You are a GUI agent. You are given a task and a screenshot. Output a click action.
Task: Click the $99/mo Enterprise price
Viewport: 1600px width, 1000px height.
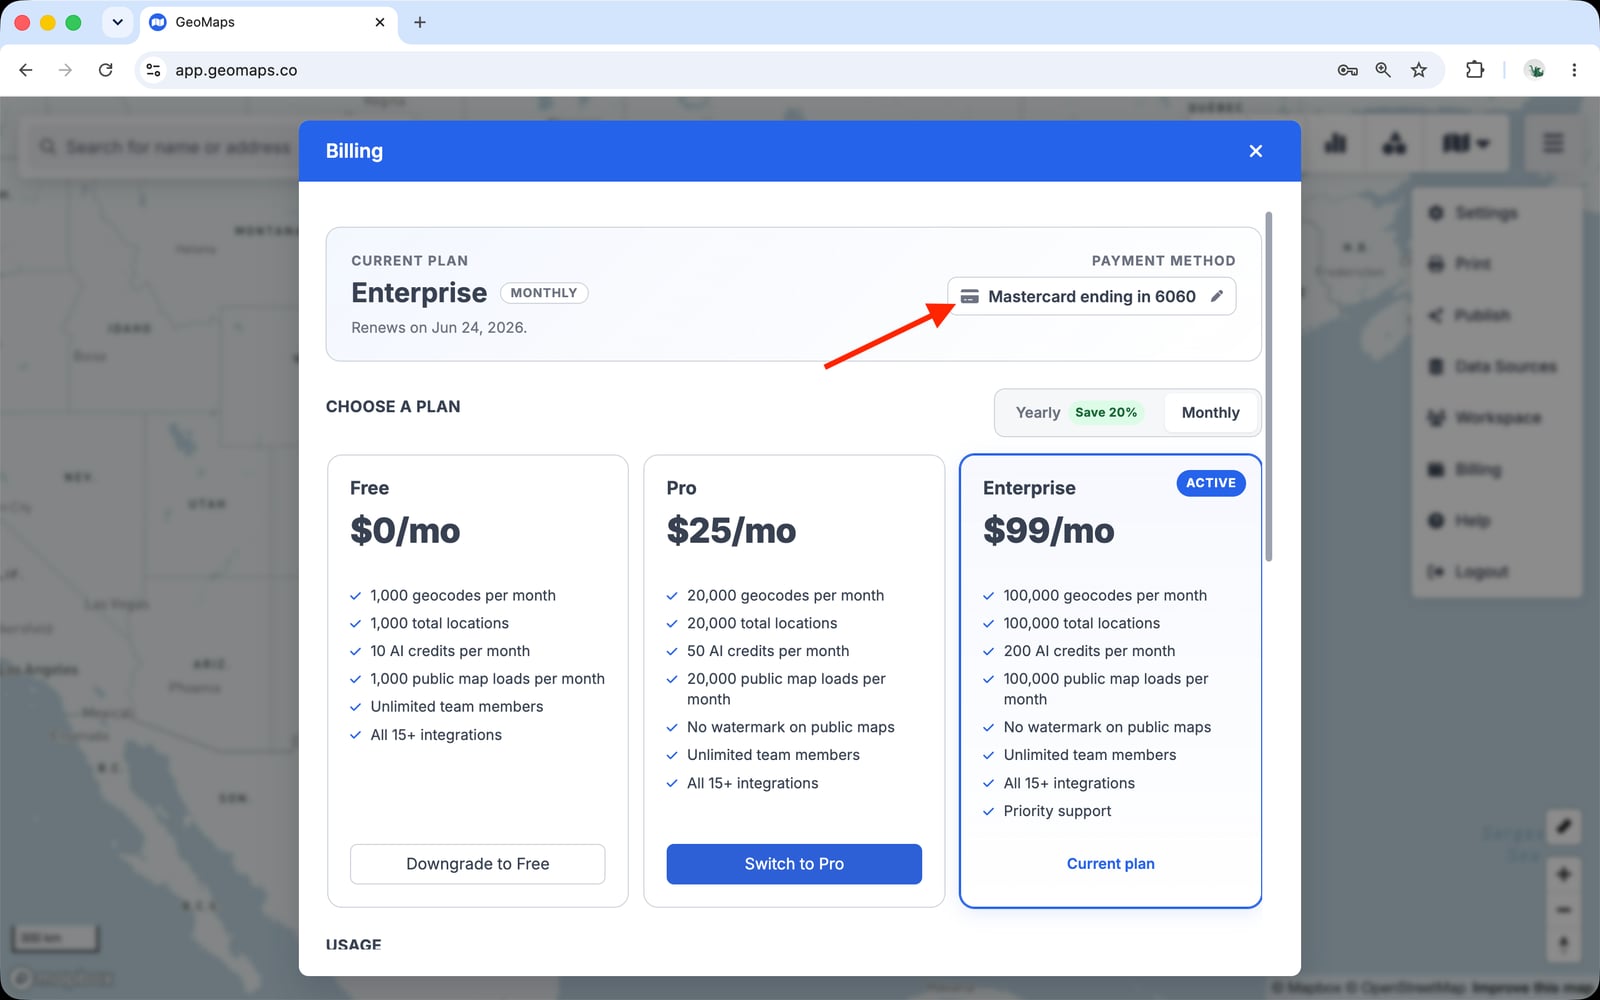[x=1048, y=530]
